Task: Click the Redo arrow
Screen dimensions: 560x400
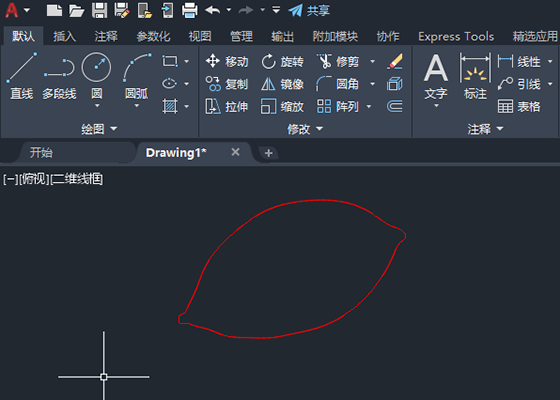Action: pos(246,10)
